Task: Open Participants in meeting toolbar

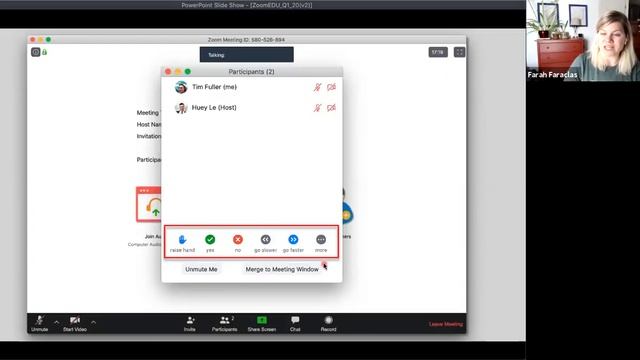Action: (x=224, y=323)
